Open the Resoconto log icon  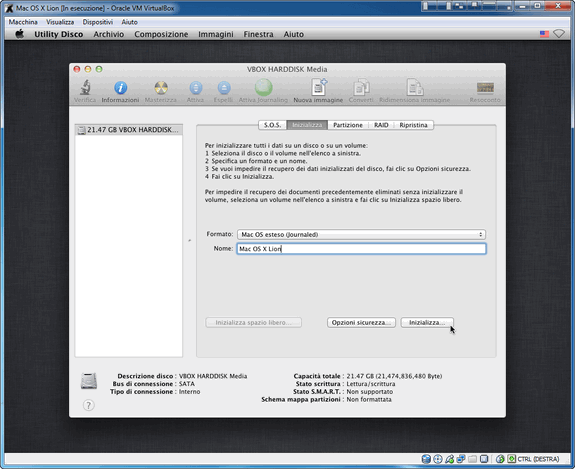pos(485,88)
